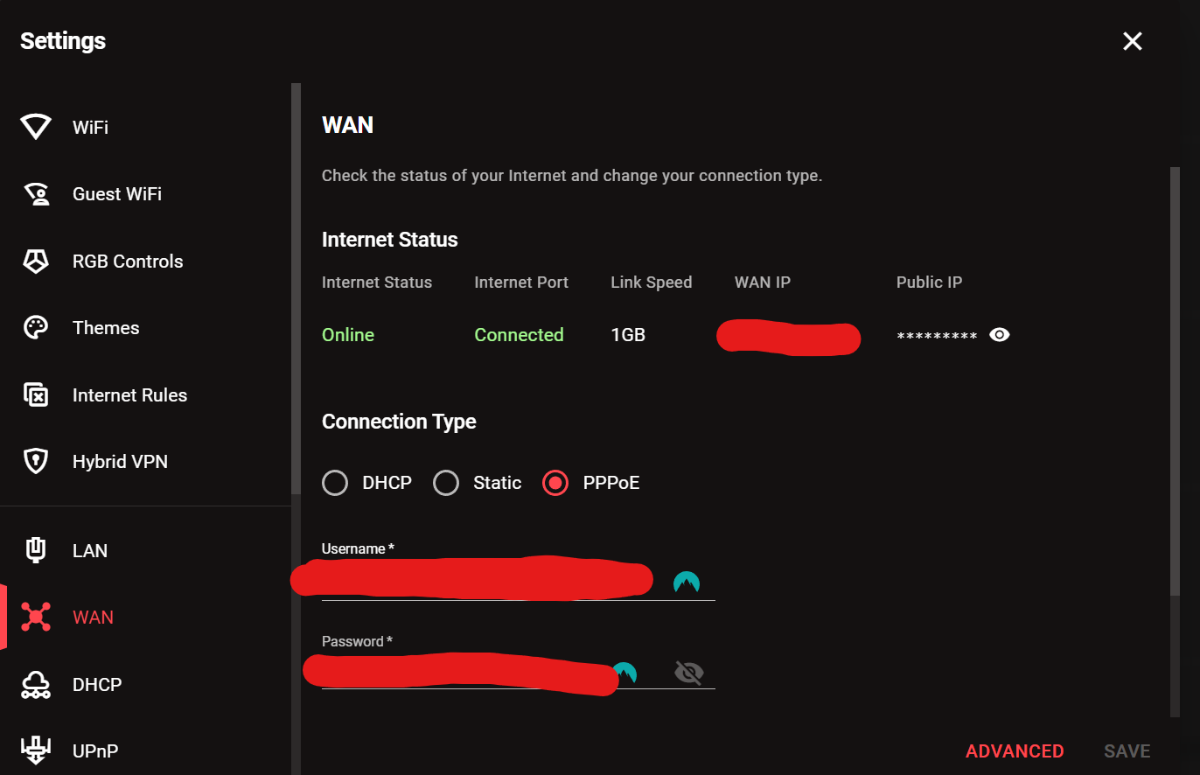
Task: Open the Hybrid VPN shield icon
Action: (36, 461)
